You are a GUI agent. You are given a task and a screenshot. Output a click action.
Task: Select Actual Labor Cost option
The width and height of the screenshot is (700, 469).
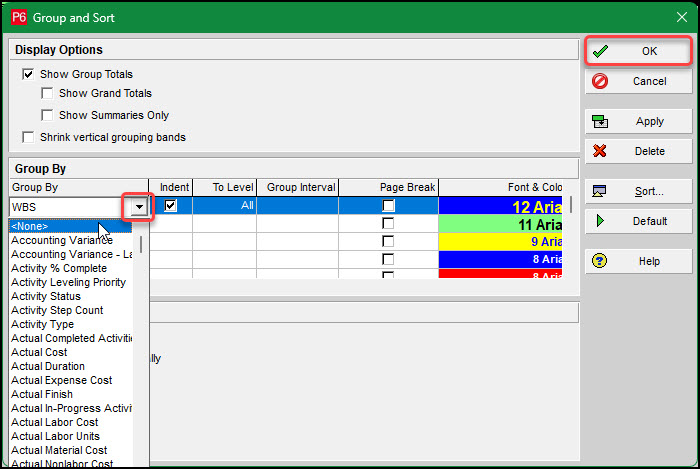click(71, 423)
